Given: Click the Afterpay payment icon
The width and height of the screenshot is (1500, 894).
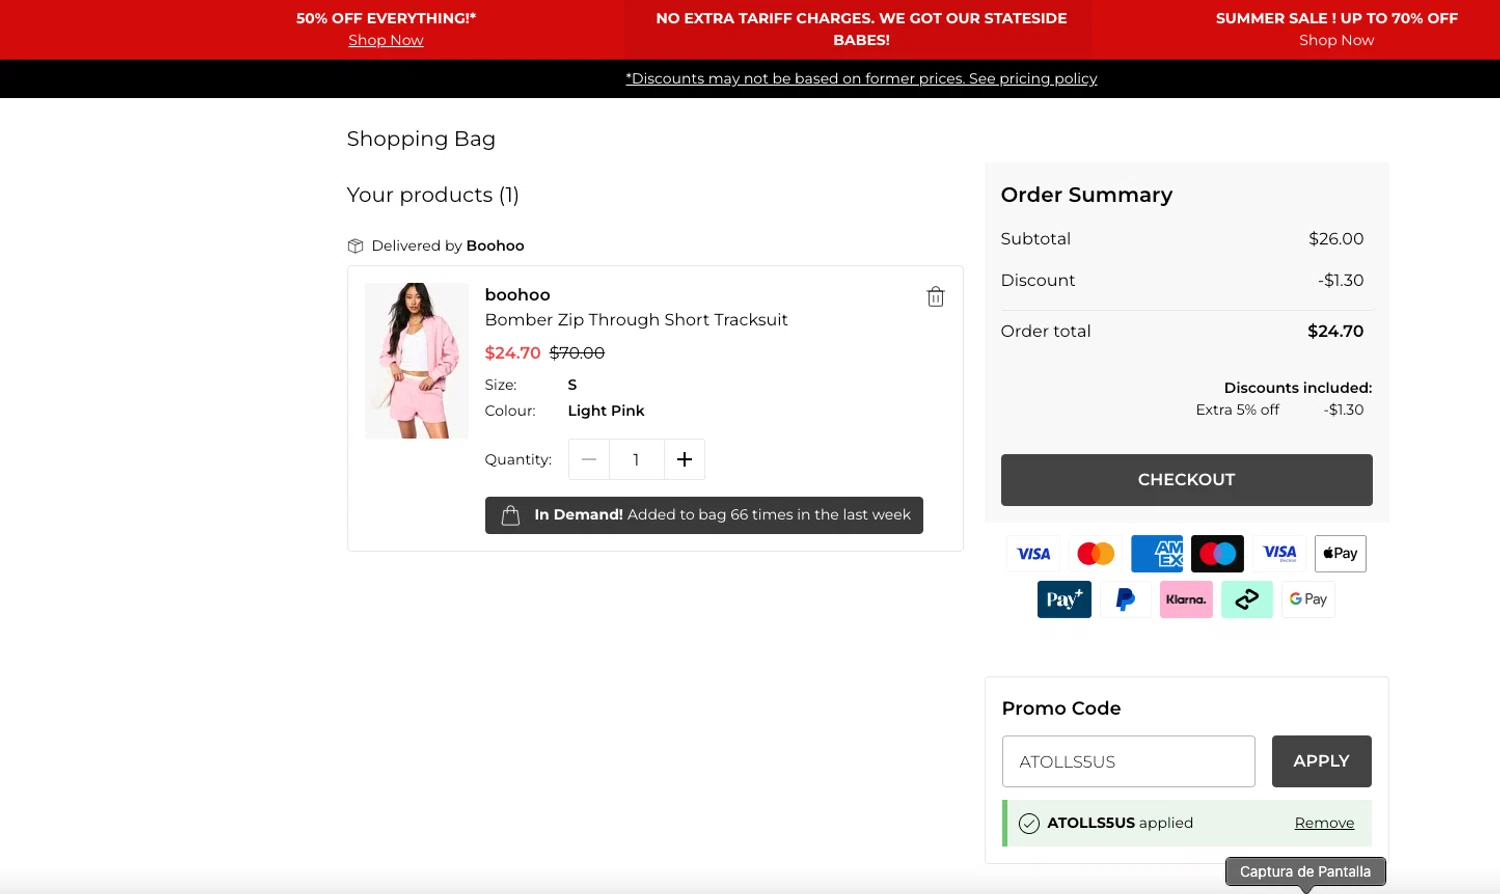Looking at the screenshot, I should click(x=1247, y=599).
